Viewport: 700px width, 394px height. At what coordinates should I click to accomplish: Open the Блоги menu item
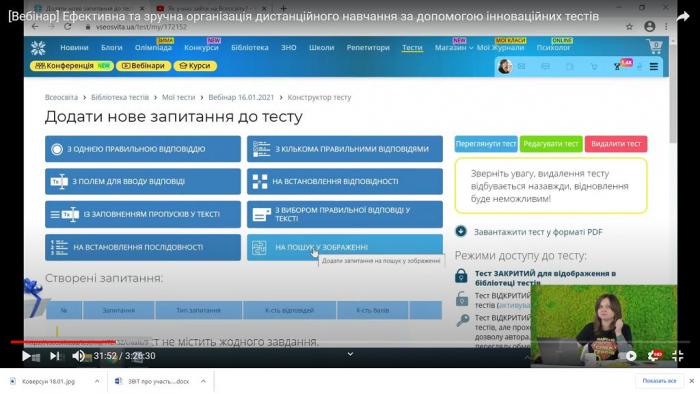[x=112, y=47]
